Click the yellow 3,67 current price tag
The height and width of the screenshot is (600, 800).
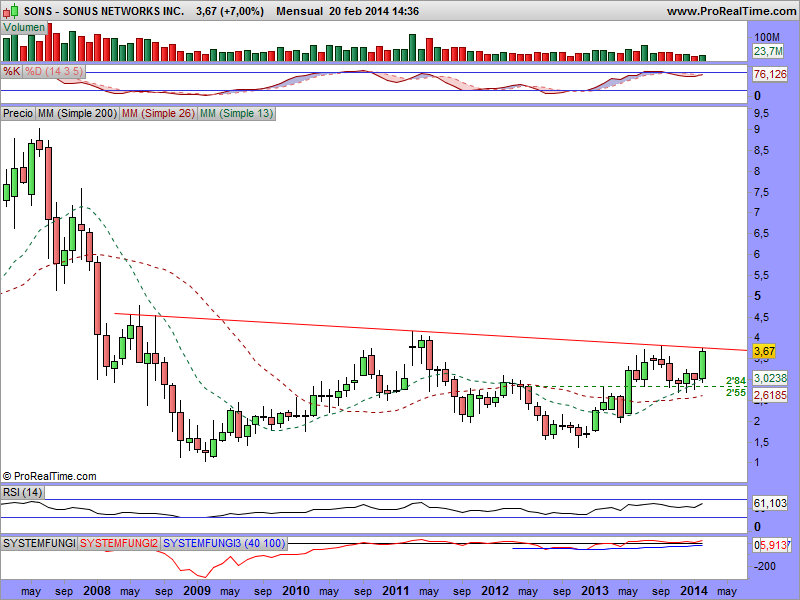pos(764,351)
